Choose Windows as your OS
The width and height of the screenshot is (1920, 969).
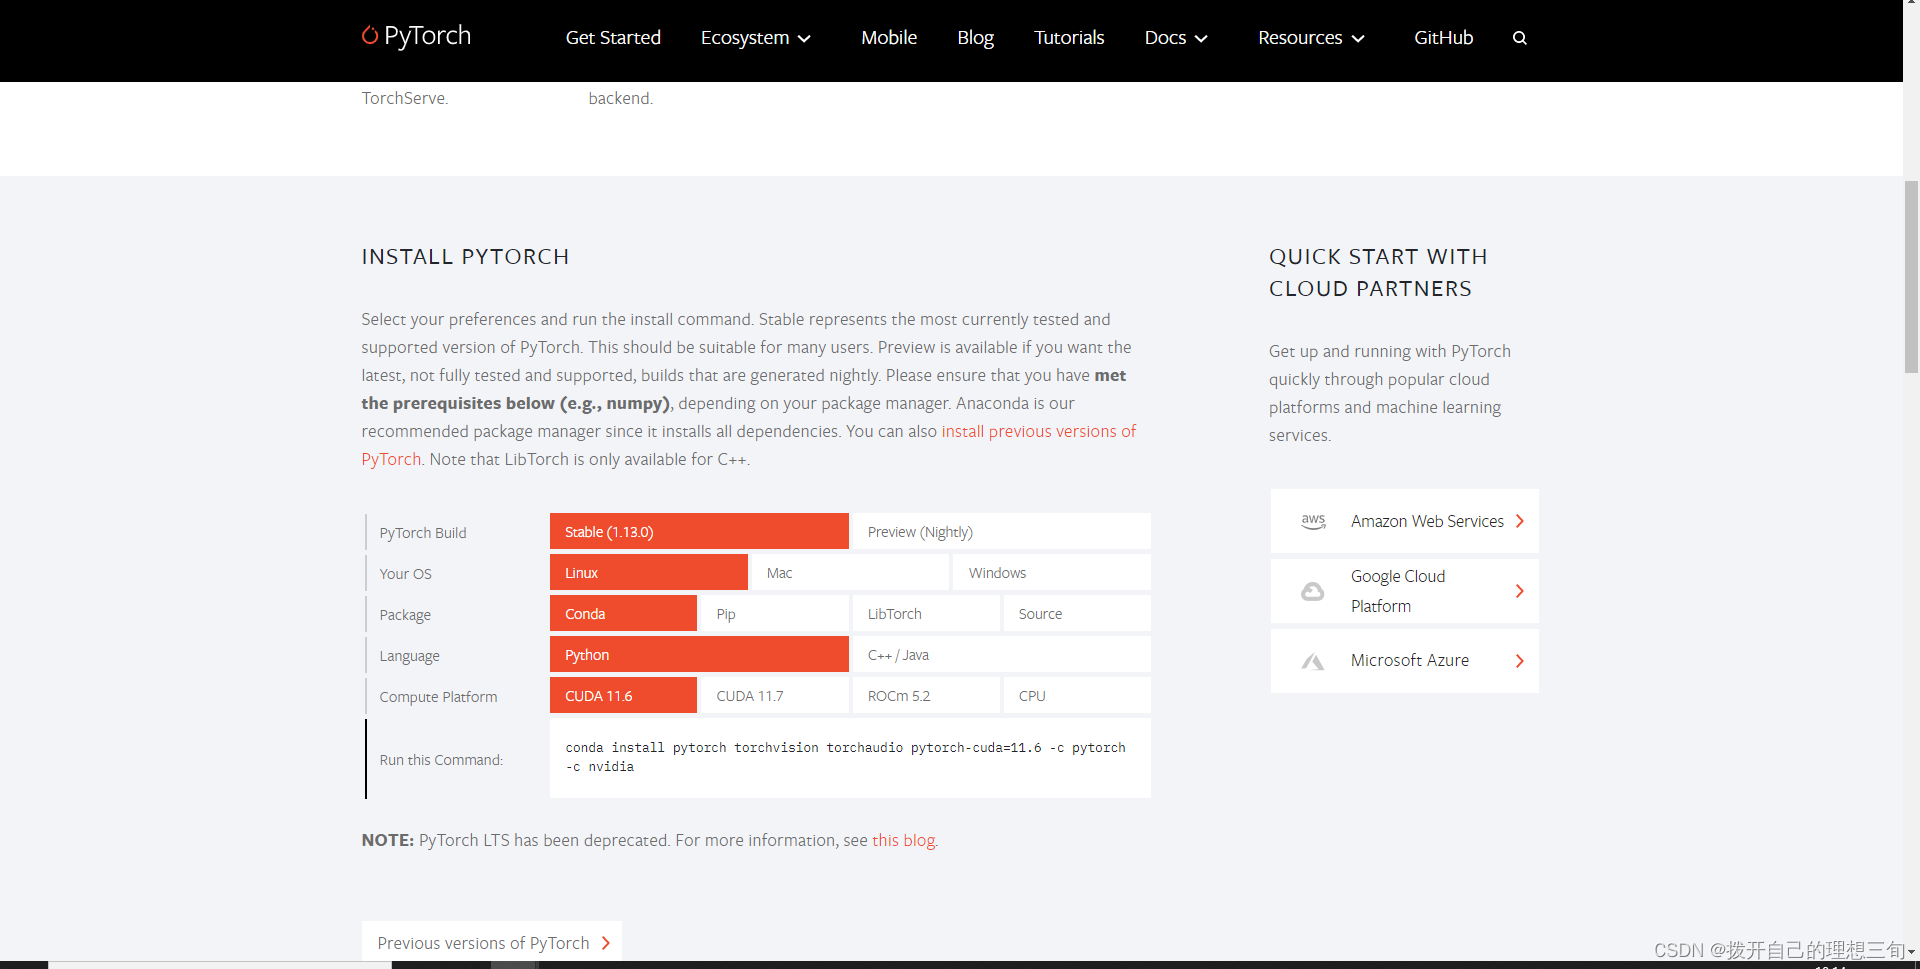[1051, 573]
